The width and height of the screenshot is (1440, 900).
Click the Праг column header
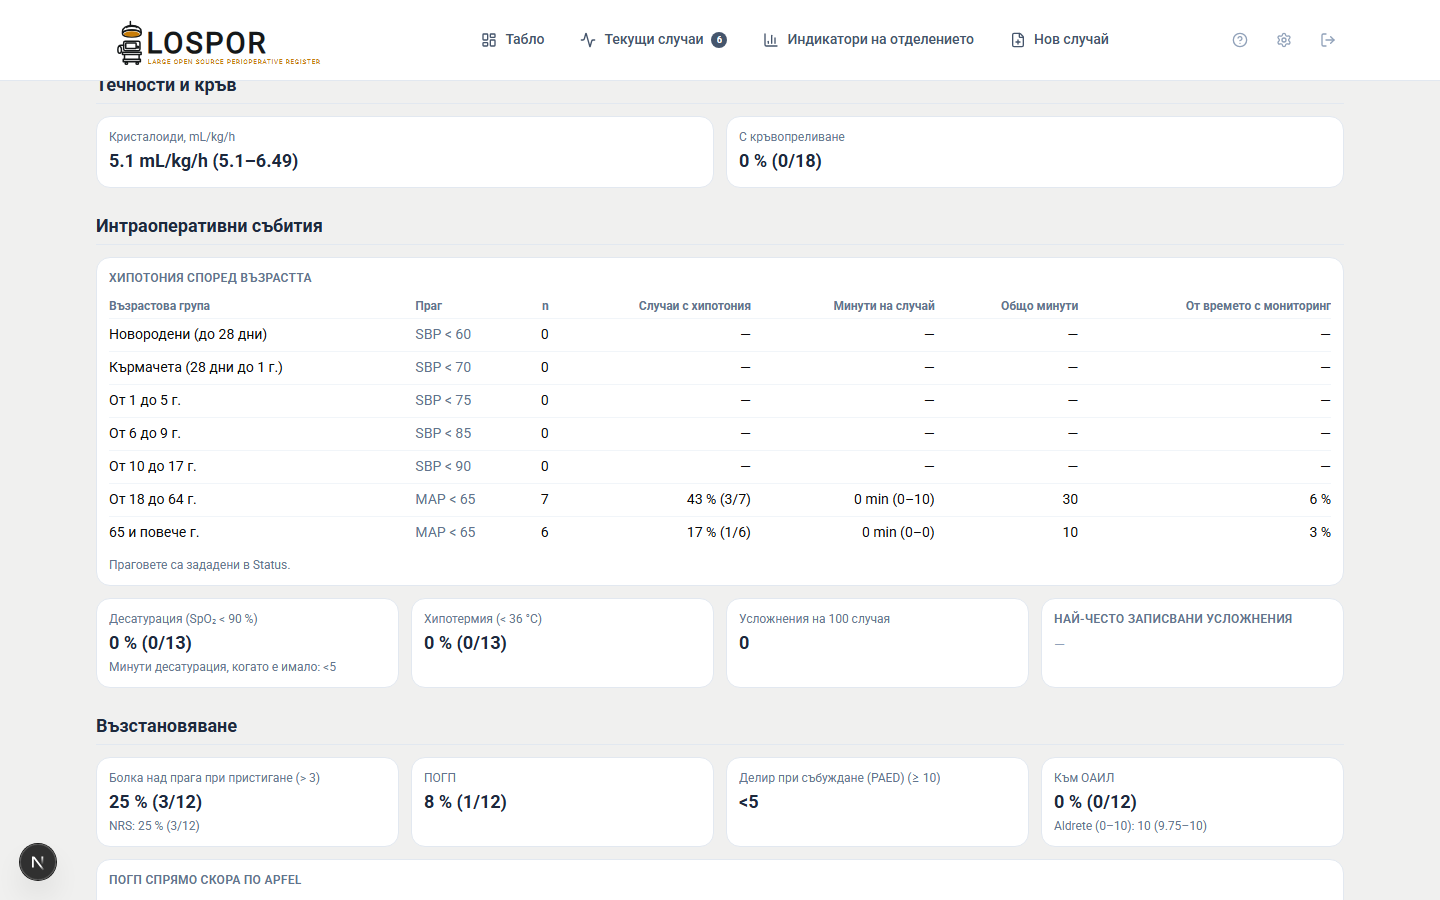428,306
